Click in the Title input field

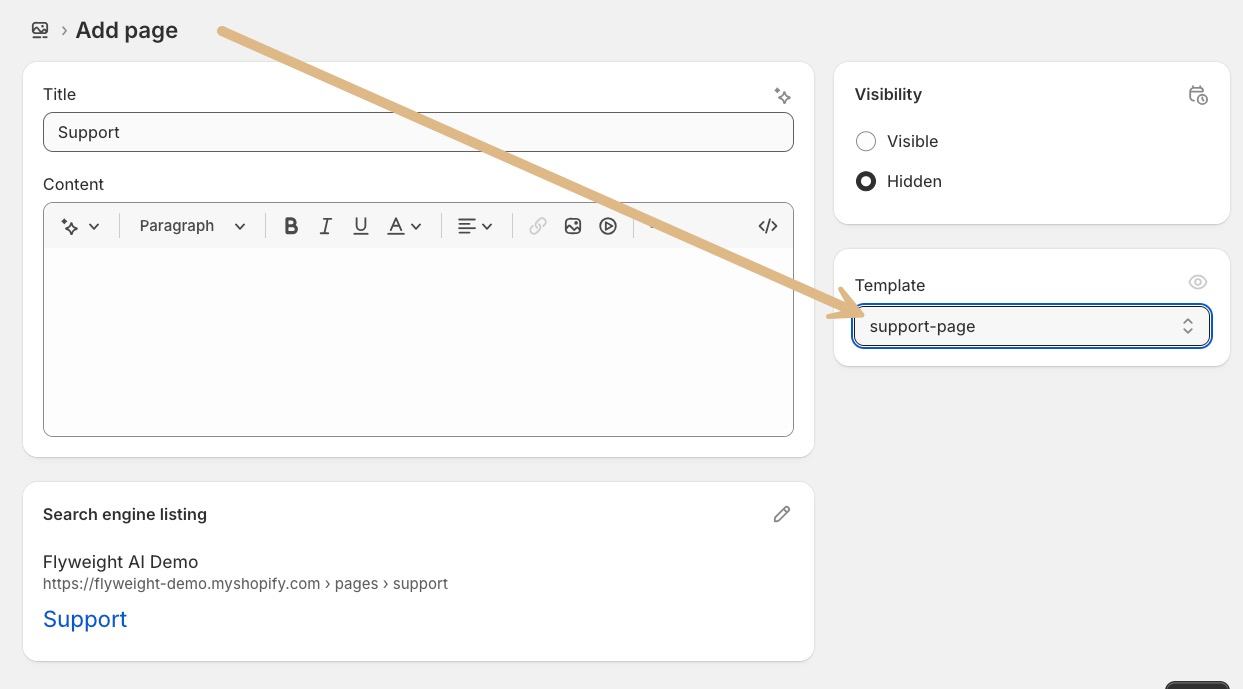tap(418, 132)
